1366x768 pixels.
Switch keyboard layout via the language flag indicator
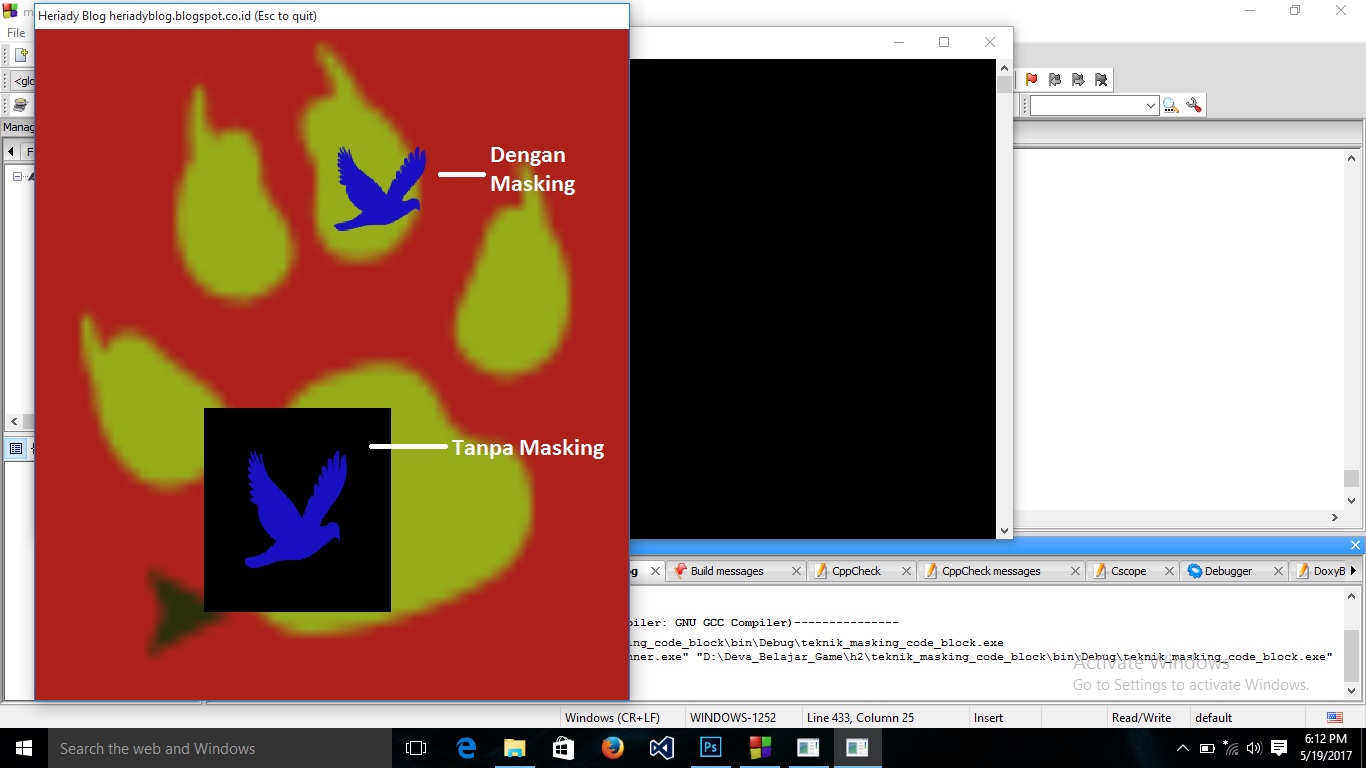pyautogui.click(x=1334, y=717)
